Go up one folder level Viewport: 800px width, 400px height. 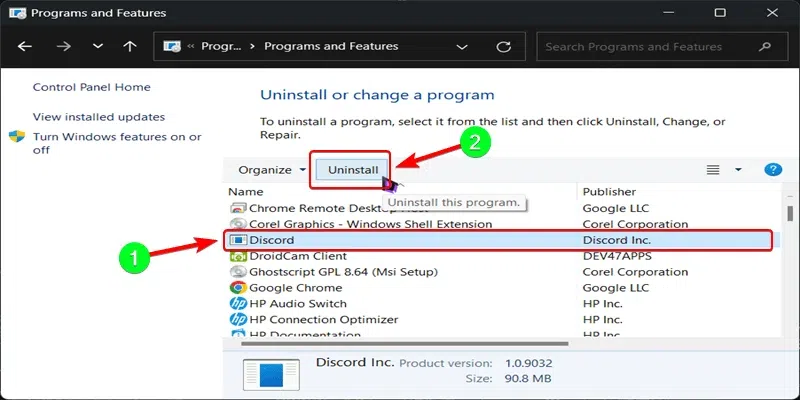tap(129, 47)
